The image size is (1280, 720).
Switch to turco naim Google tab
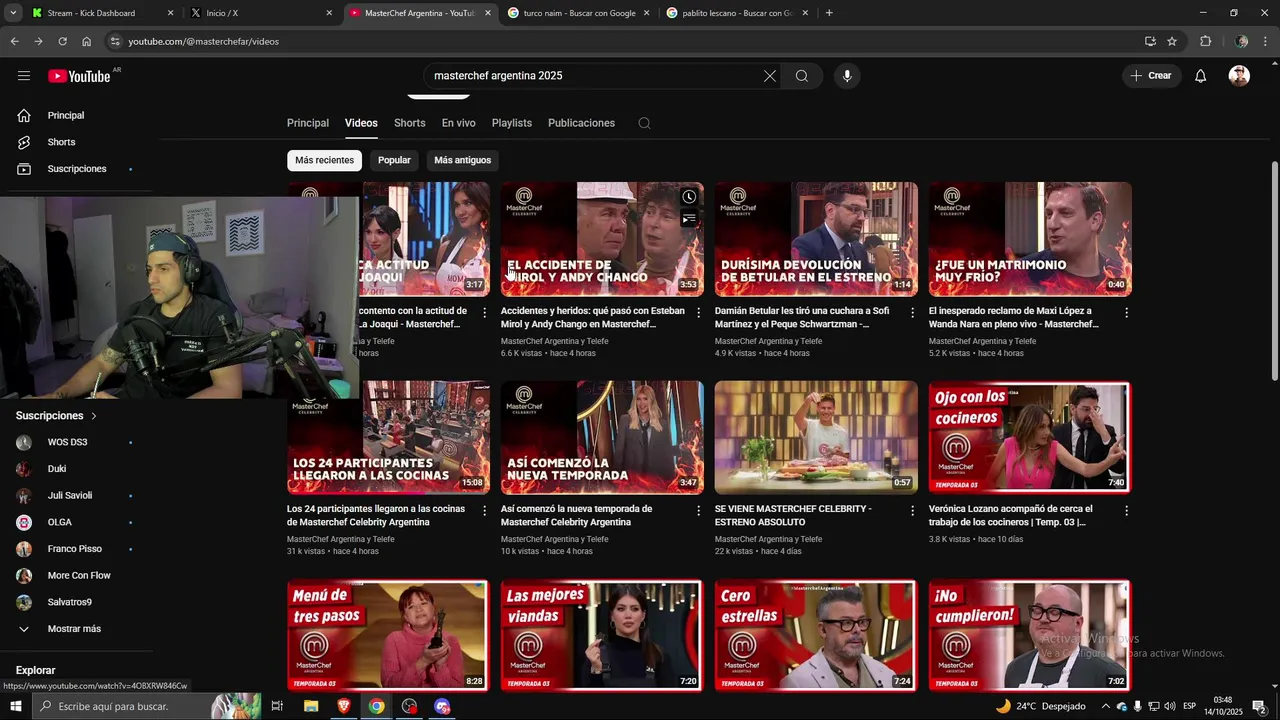click(580, 13)
